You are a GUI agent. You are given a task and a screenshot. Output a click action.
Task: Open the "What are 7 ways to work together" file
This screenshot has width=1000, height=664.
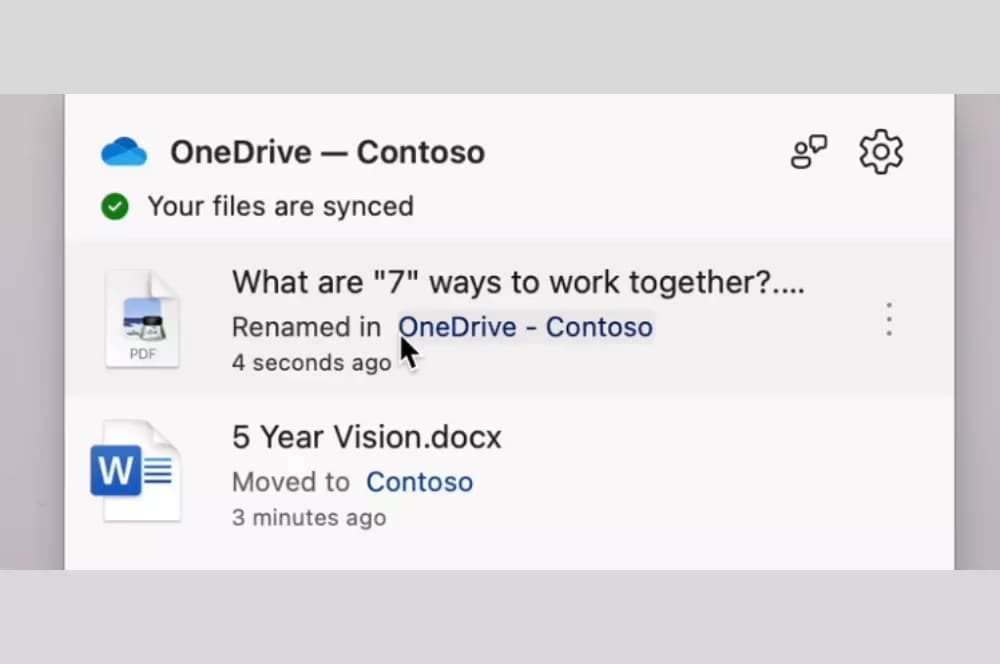(518, 282)
